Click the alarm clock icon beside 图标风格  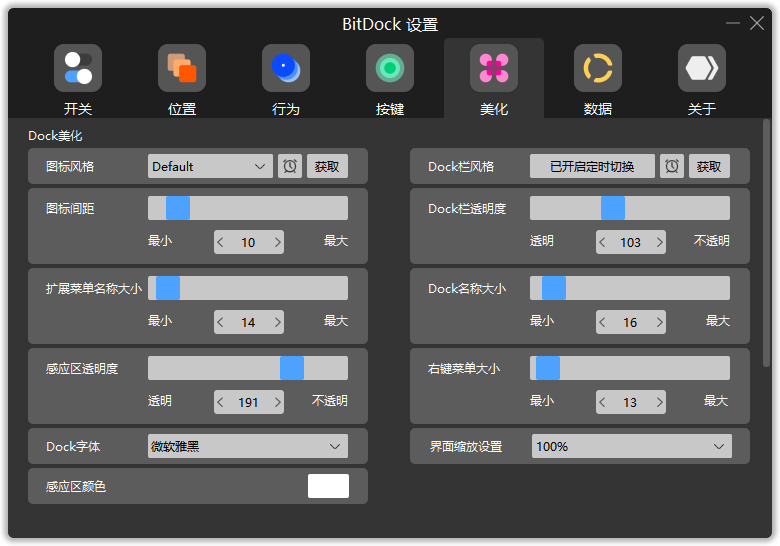pos(290,166)
